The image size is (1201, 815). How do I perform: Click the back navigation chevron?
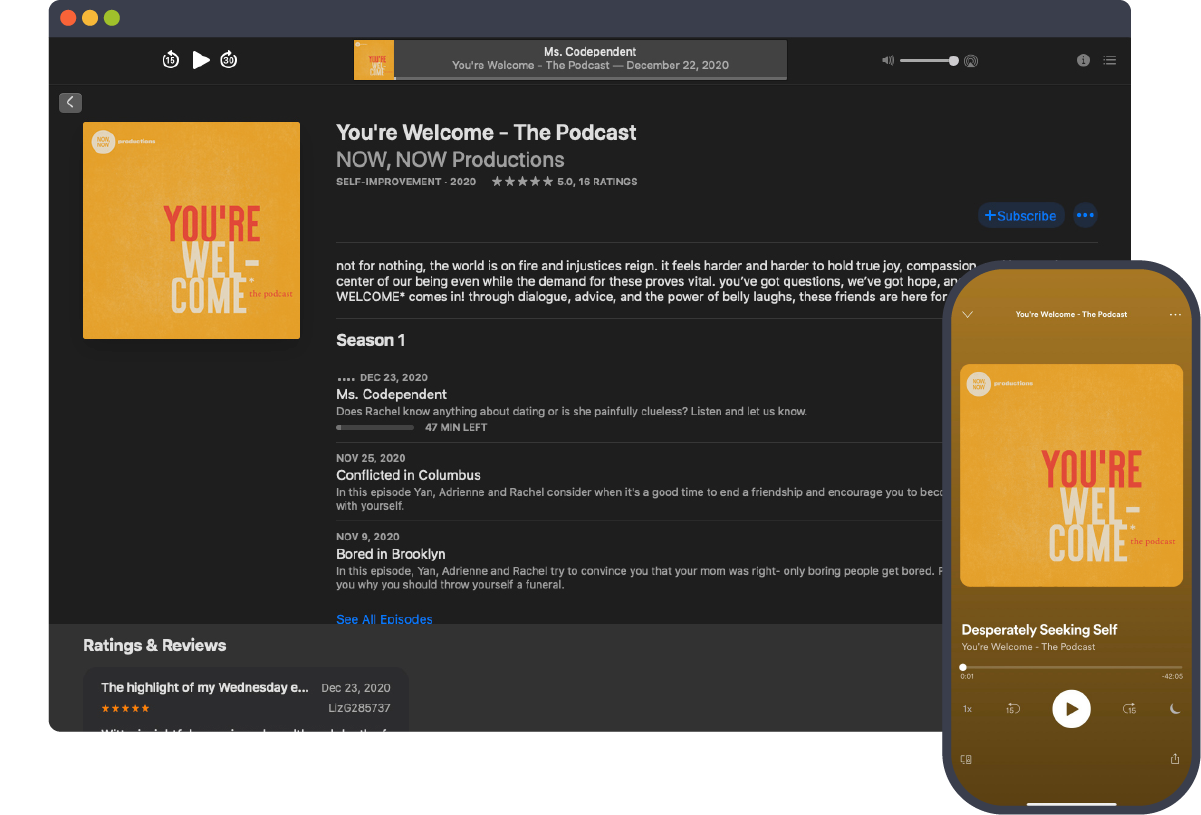click(x=70, y=102)
